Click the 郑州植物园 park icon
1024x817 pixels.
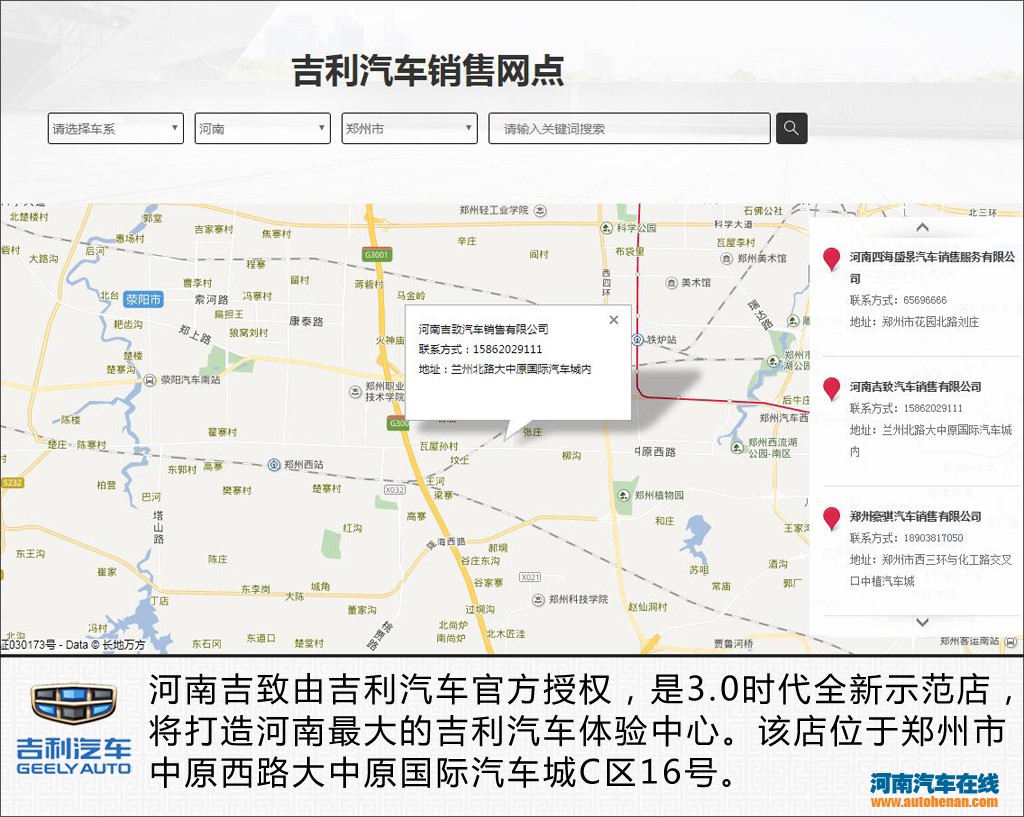[x=624, y=495]
